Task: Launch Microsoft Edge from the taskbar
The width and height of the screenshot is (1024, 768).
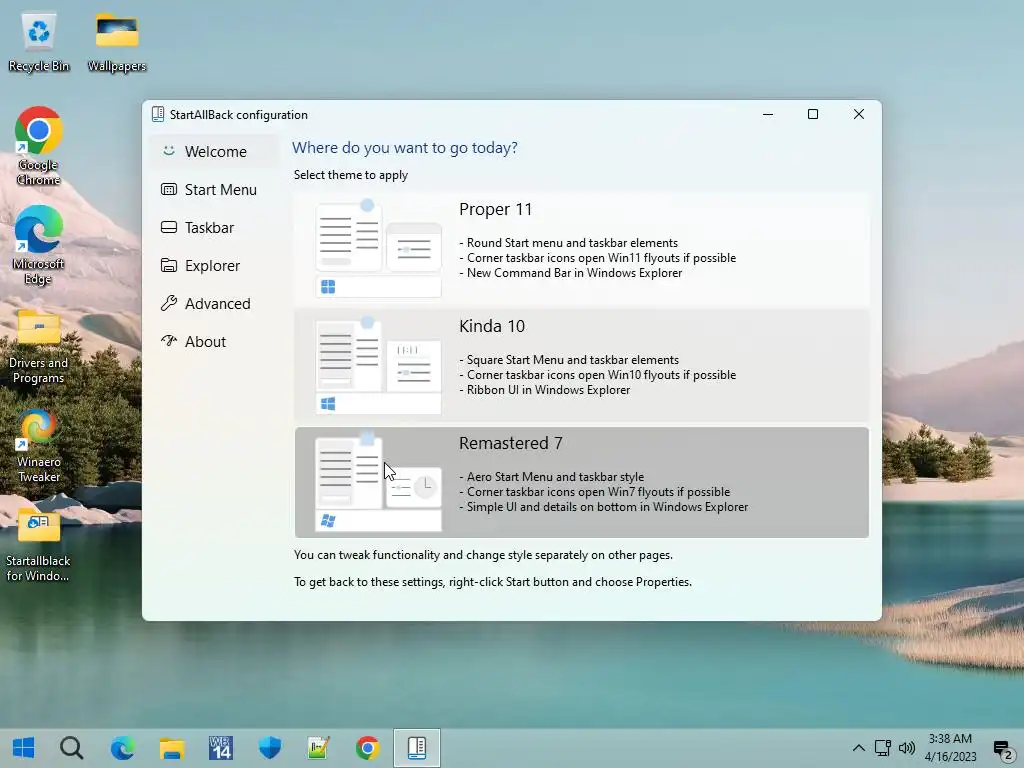Action: point(122,748)
